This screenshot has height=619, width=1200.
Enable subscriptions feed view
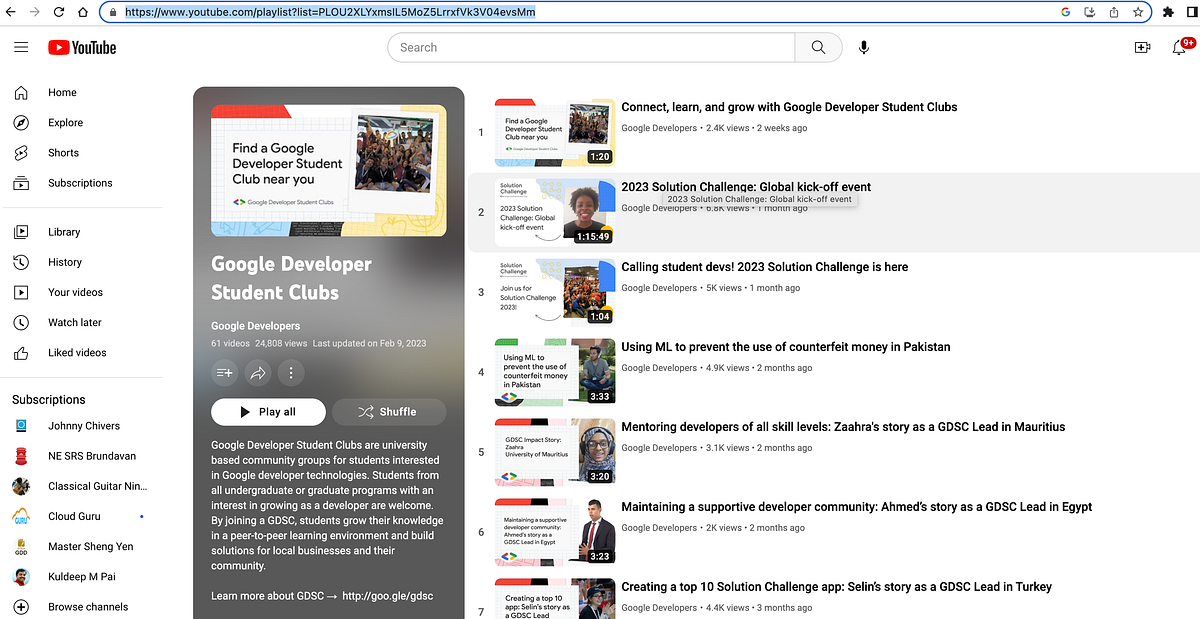point(78,182)
